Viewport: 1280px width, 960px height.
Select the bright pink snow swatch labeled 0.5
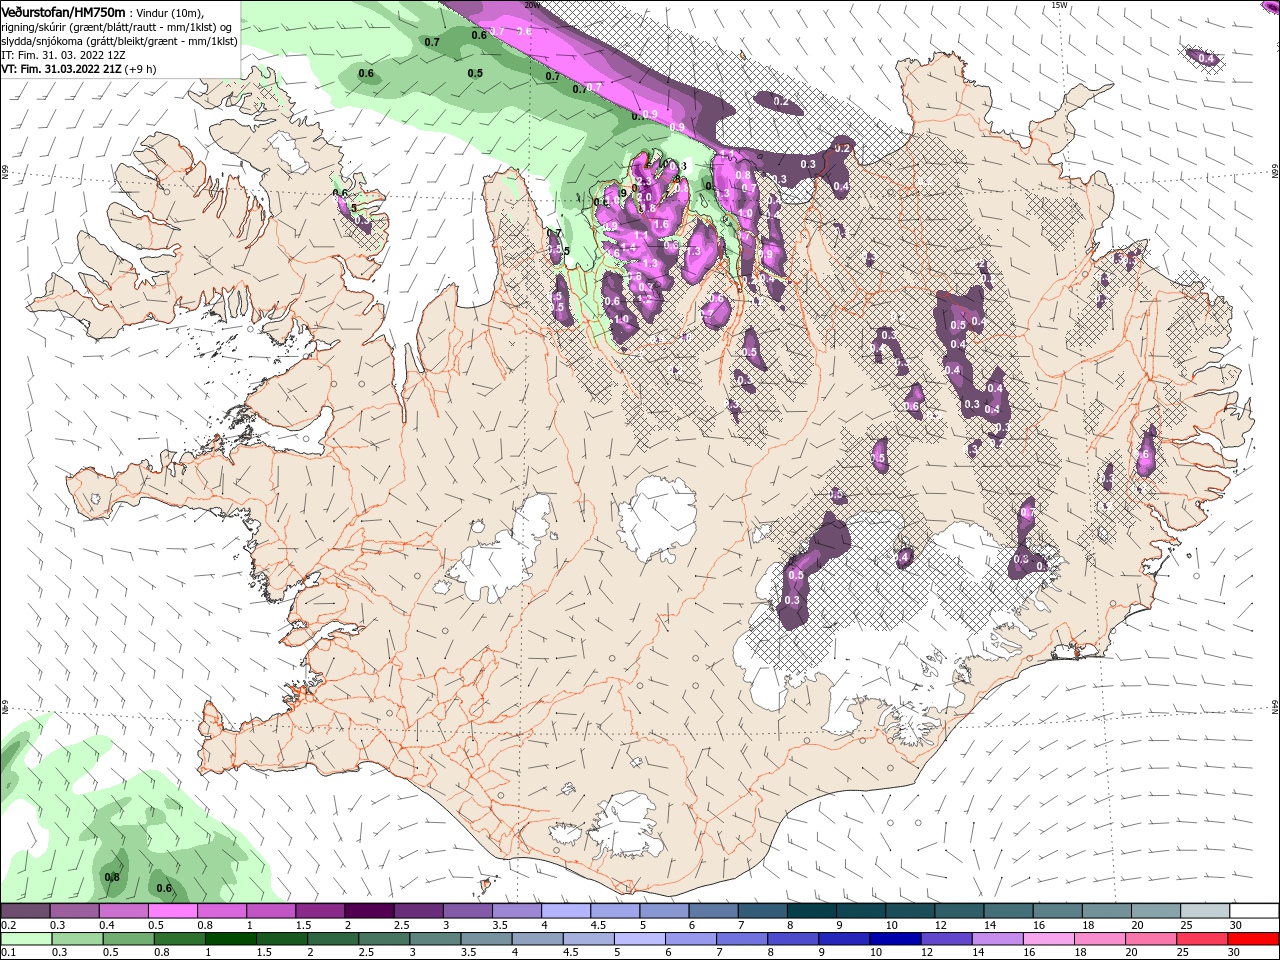click(172, 911)
